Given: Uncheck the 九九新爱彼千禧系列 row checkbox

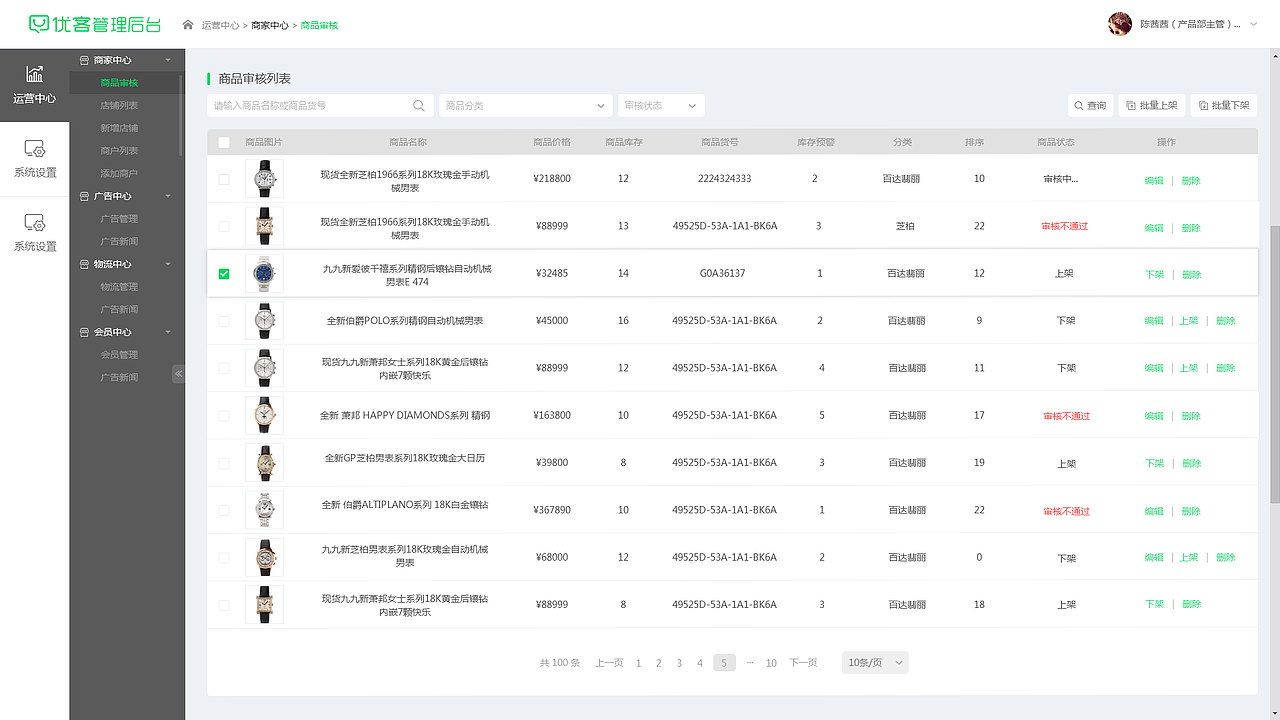Looking at the screenshot, I should click(224, 273).
